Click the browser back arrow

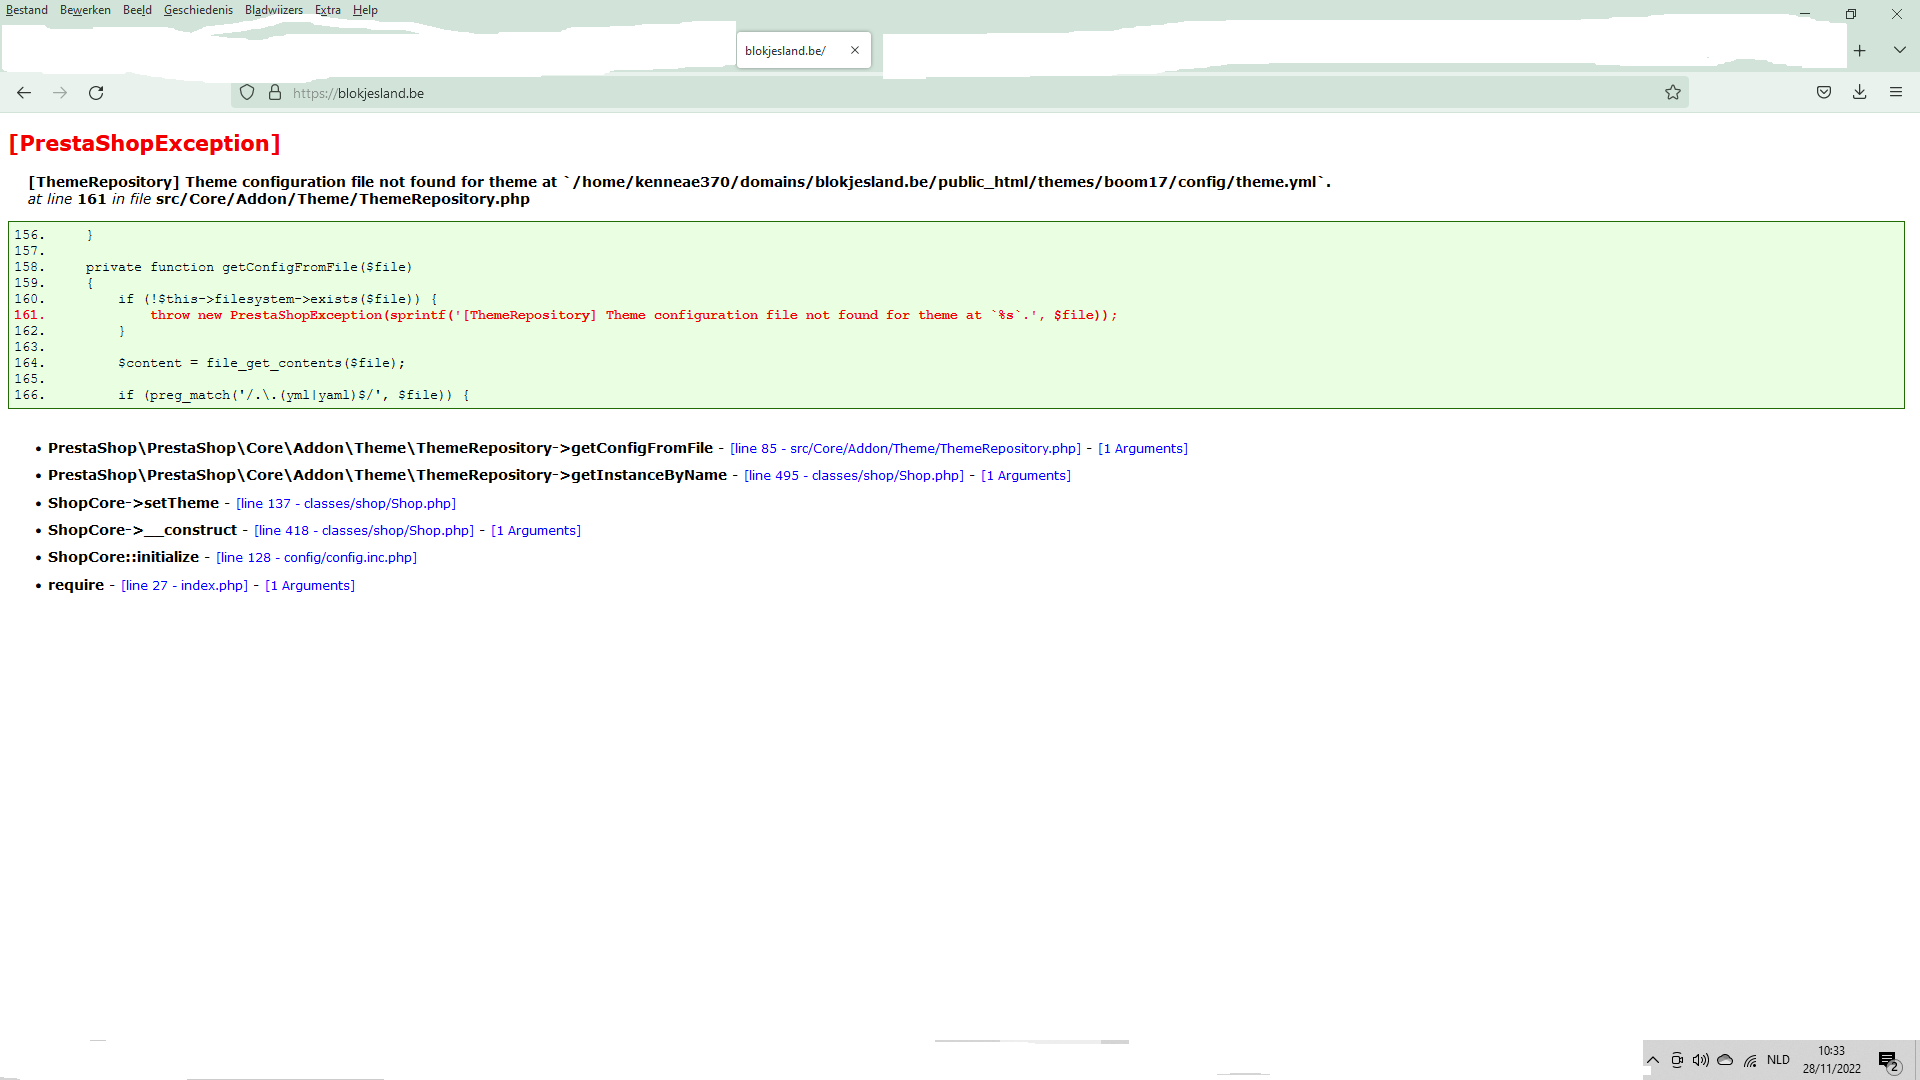[x=24, y=93]
